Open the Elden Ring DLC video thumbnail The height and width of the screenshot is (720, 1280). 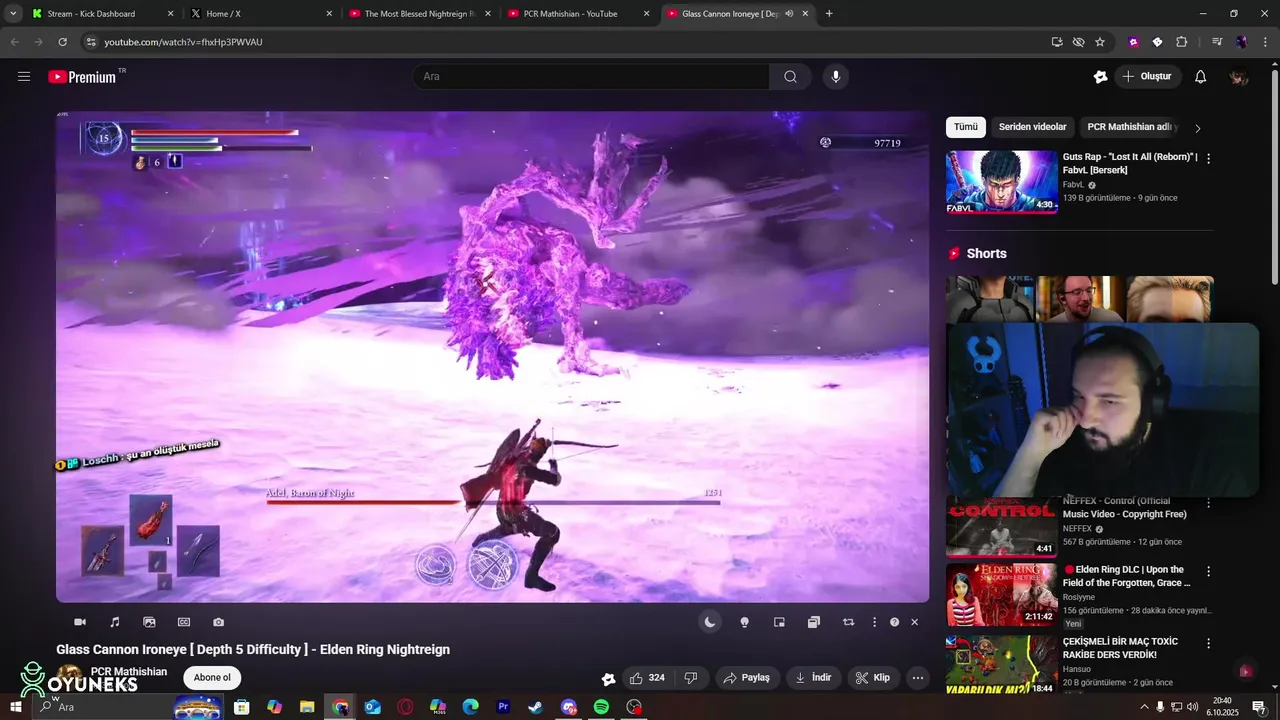tap(1002, 595)
